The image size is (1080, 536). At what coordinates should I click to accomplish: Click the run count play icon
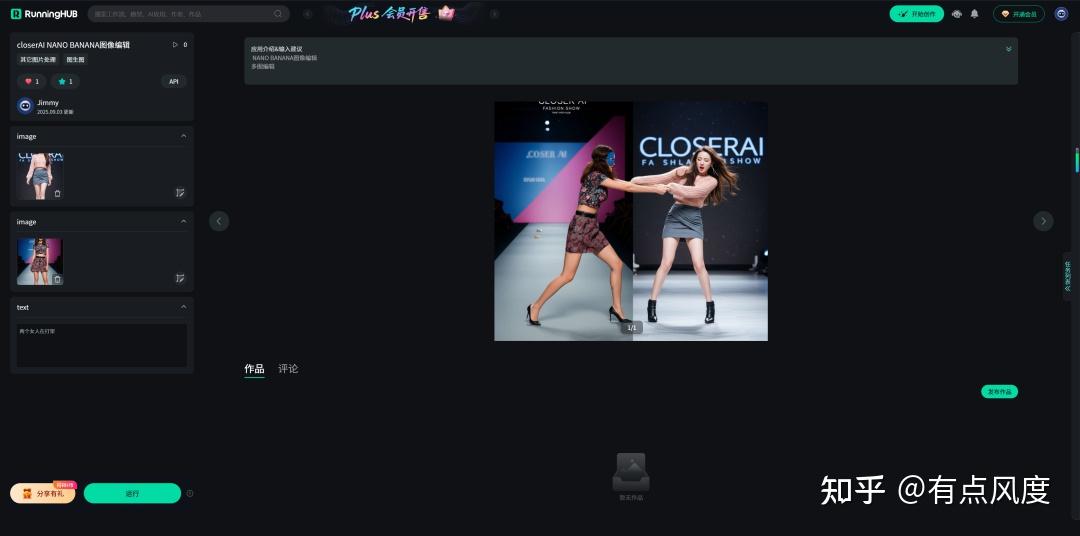(x=175, y=45)
